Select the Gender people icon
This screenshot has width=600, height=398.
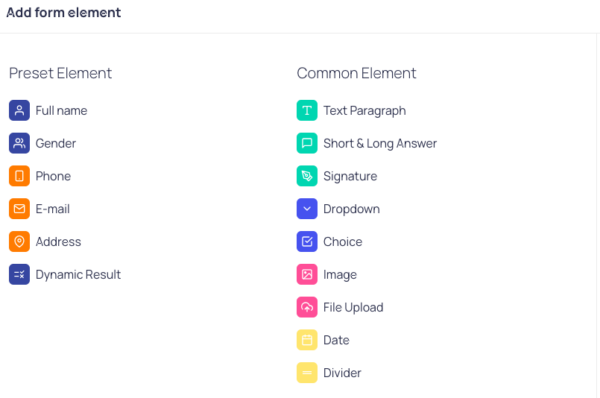(x=19, y=143)
